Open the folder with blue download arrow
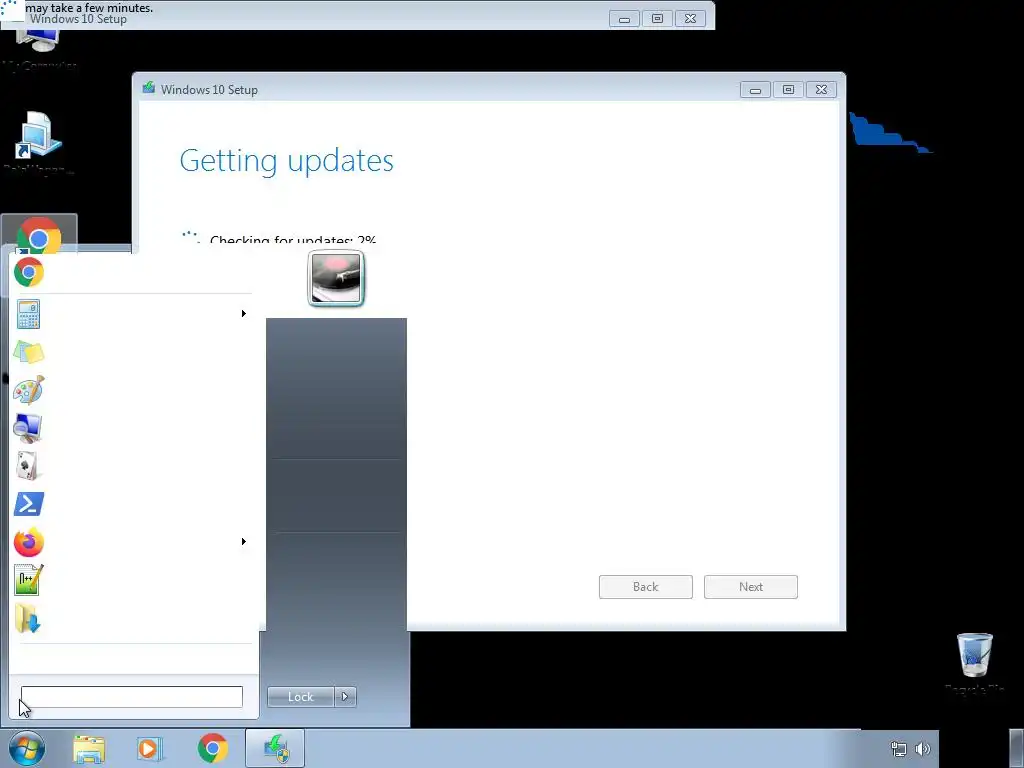This screenshot has width=1024, height=768. tap(28, 618)
